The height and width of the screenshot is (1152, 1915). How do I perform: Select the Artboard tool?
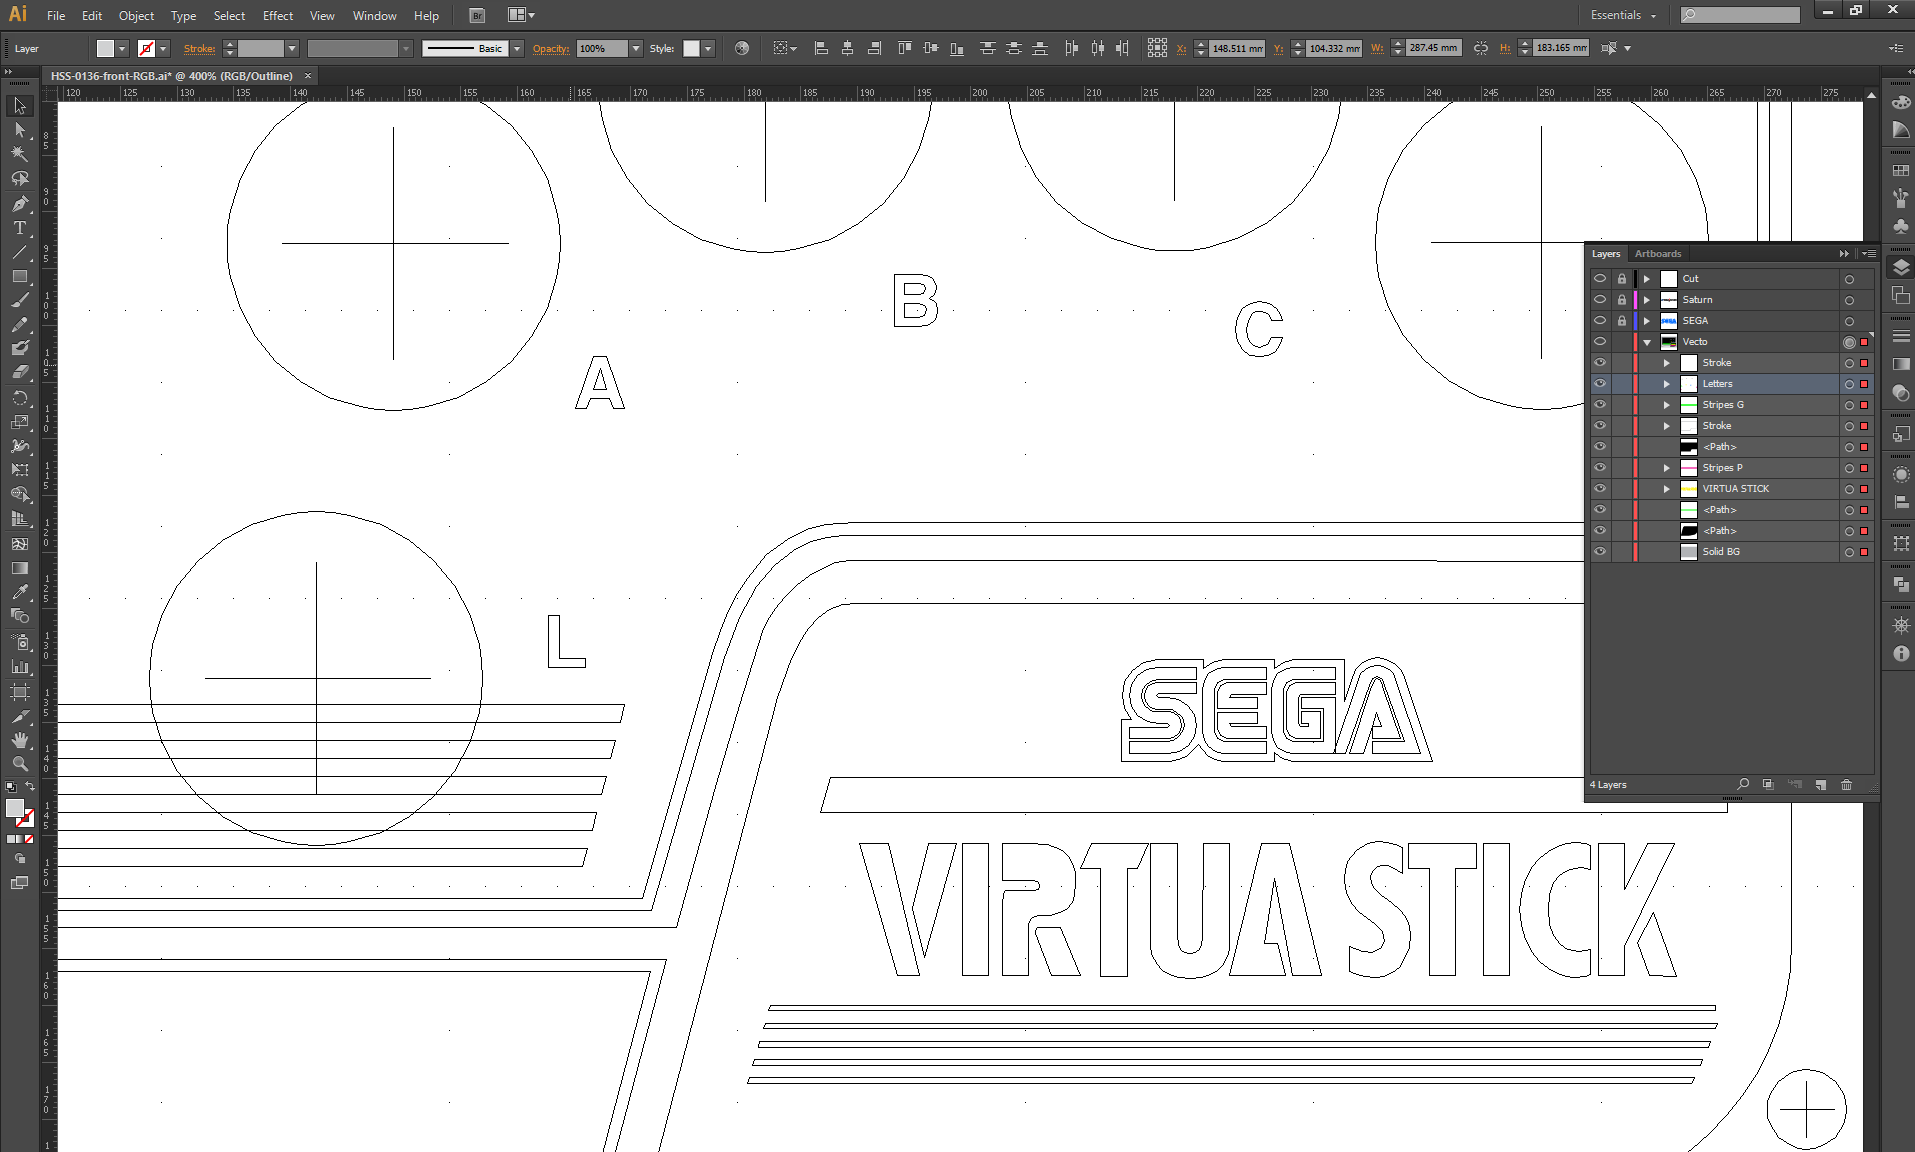20,692
